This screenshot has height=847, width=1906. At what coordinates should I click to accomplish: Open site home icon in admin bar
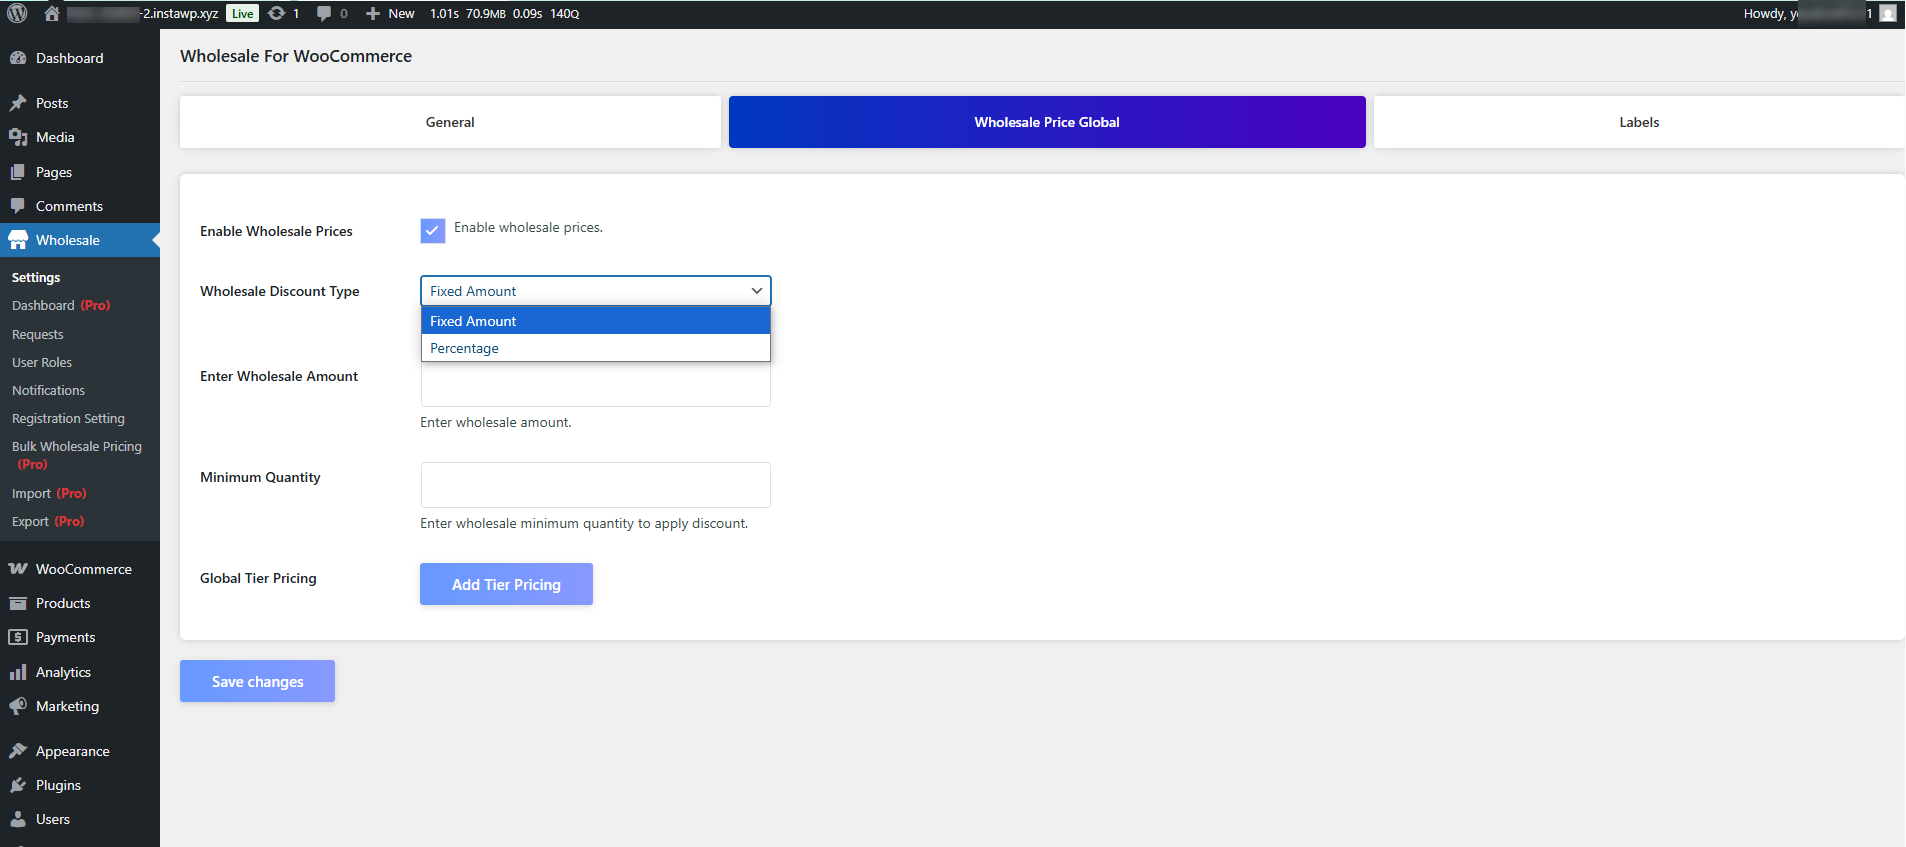pos(52,13)
